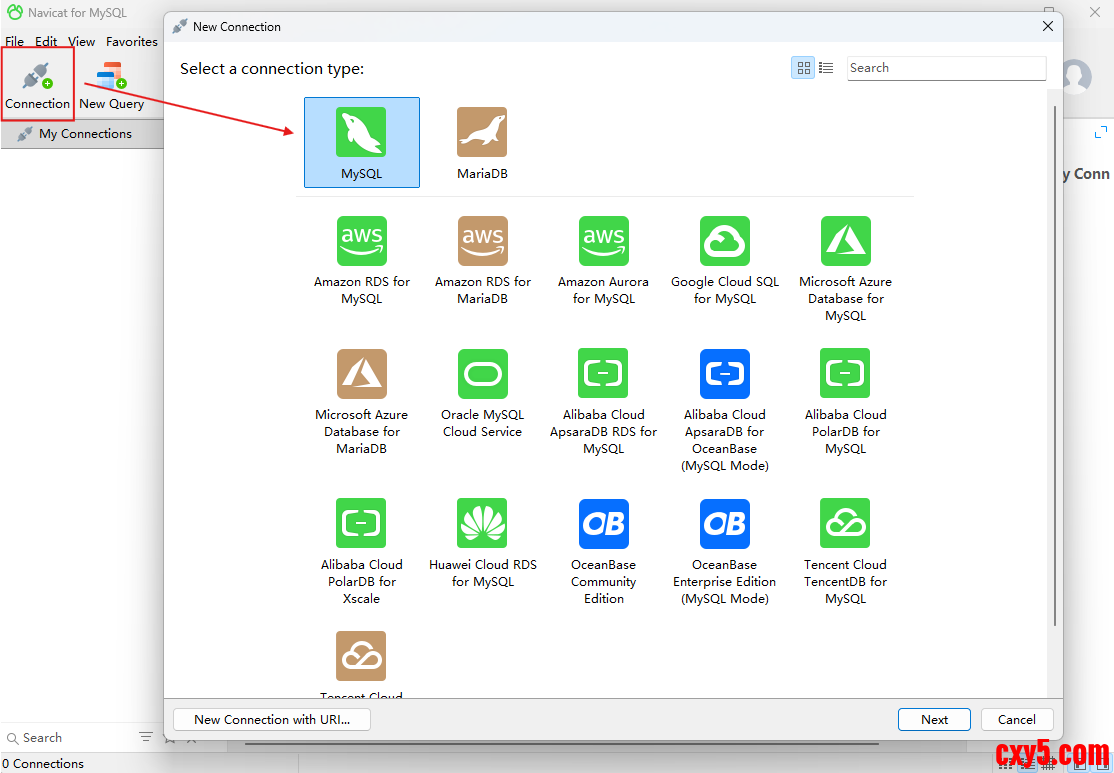This screenshot has height=773, width=1114.
Task: Click the New Query toolbar button
Action: 112,85
